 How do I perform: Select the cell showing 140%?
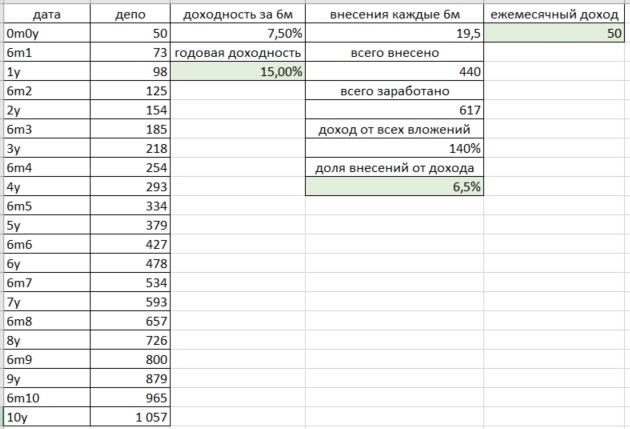[395, 148]
